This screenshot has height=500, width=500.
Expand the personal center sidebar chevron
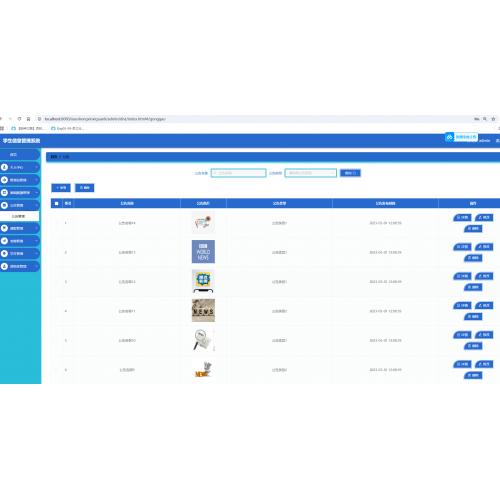pyautogui.click(x=36, y=167)
